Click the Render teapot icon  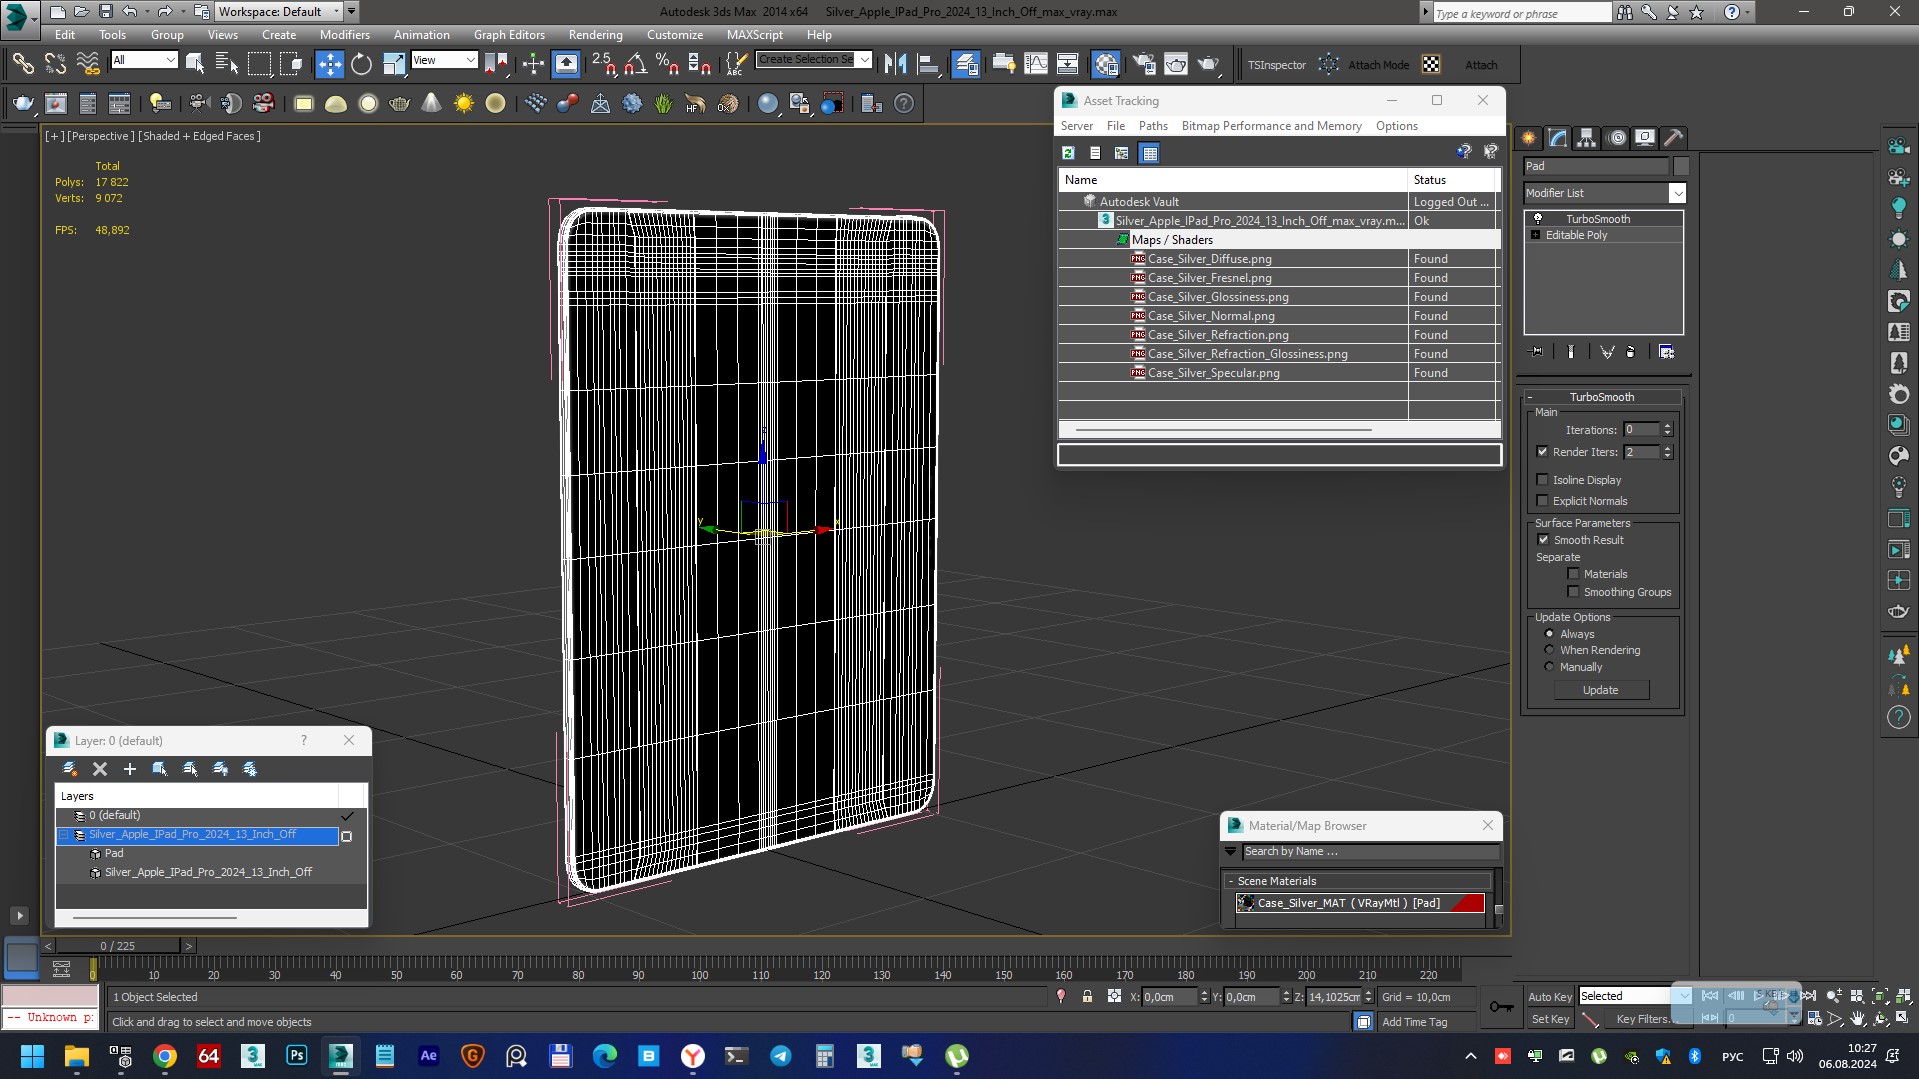1209,64
